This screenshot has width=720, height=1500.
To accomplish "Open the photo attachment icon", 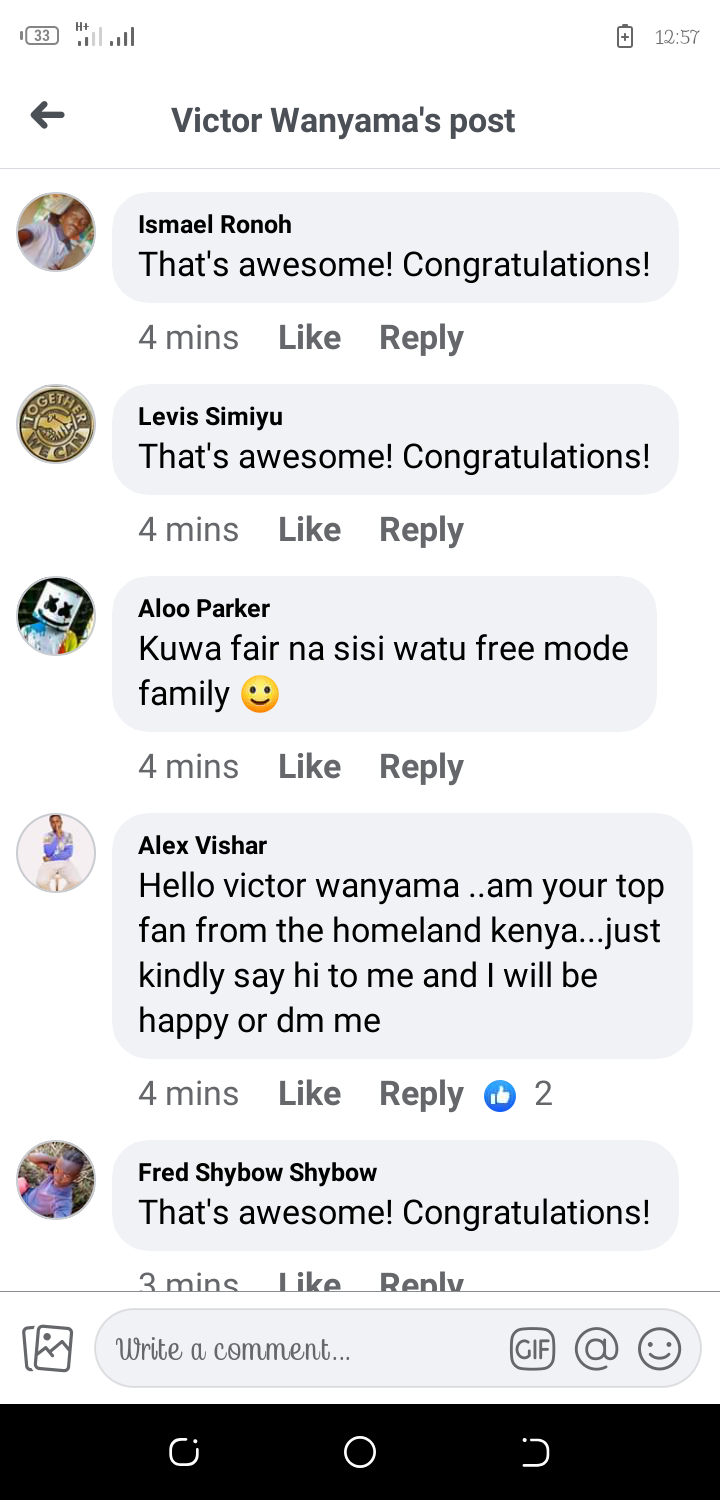I will tap(48, 1348).
